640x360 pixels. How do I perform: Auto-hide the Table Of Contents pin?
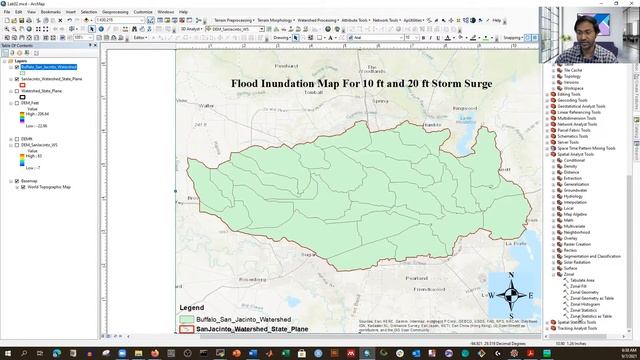pyautogui.click(x=90, y=45)
